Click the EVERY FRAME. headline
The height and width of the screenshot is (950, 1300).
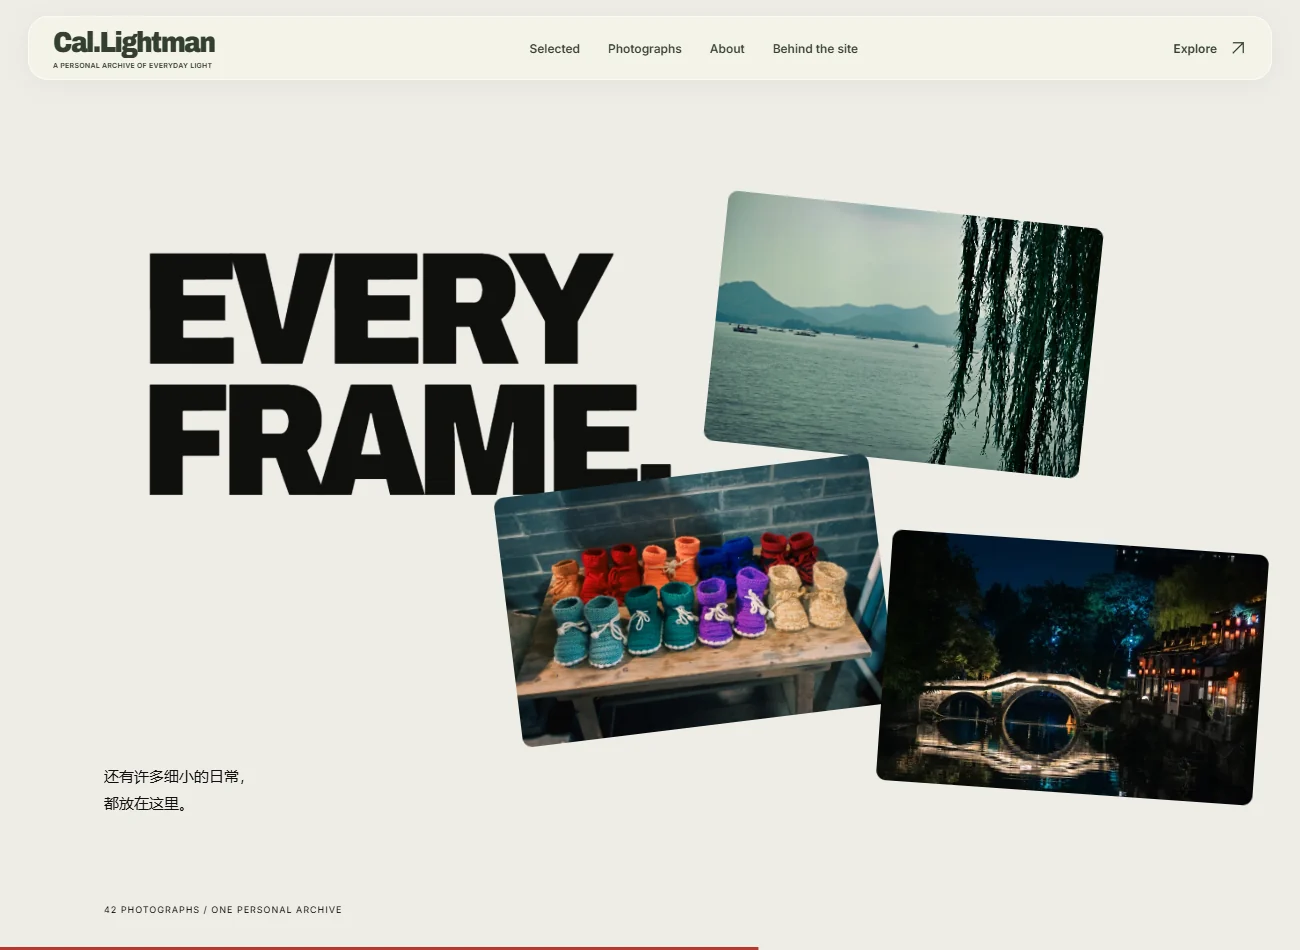[408, 373]
